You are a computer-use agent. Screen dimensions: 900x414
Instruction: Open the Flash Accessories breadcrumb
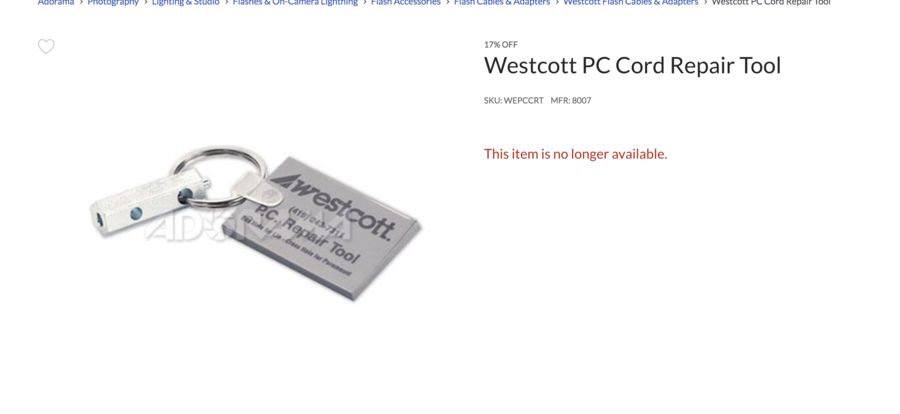406,2
